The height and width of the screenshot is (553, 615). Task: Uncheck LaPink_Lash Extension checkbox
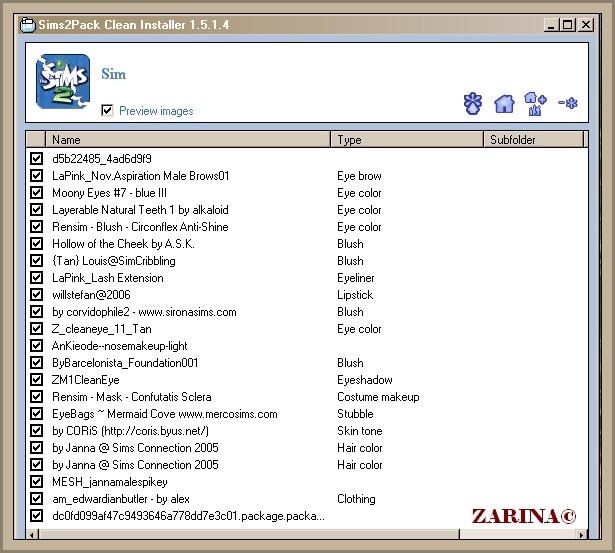tap(36, 277)
